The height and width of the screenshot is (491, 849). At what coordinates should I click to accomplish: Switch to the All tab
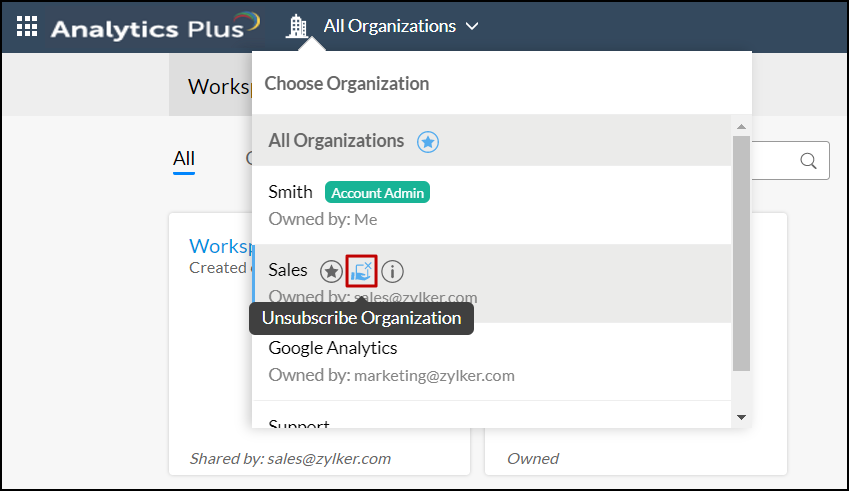pos(184,159)
